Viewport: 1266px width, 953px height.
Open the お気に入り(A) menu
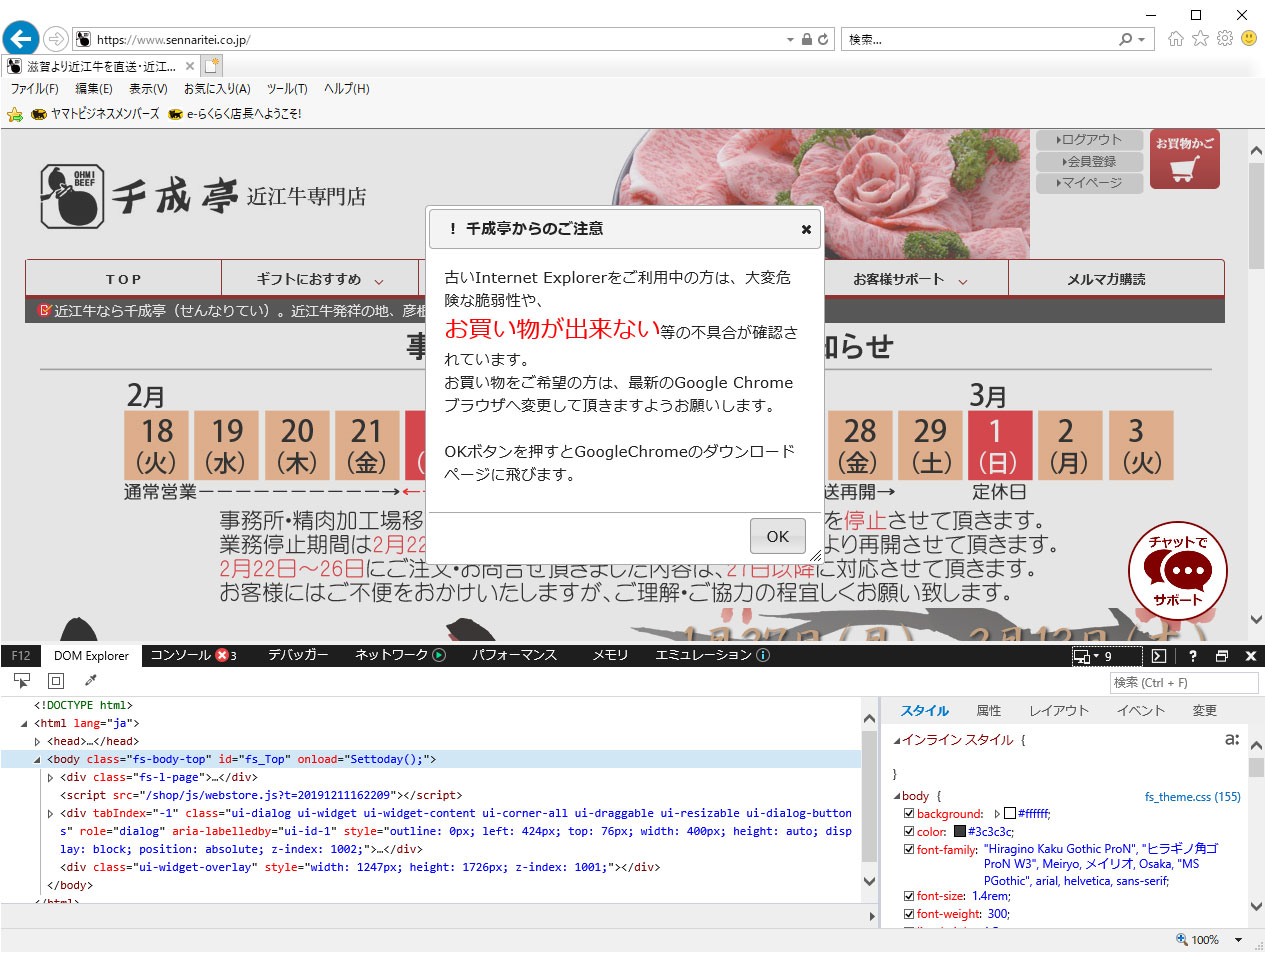pos(217,89)
